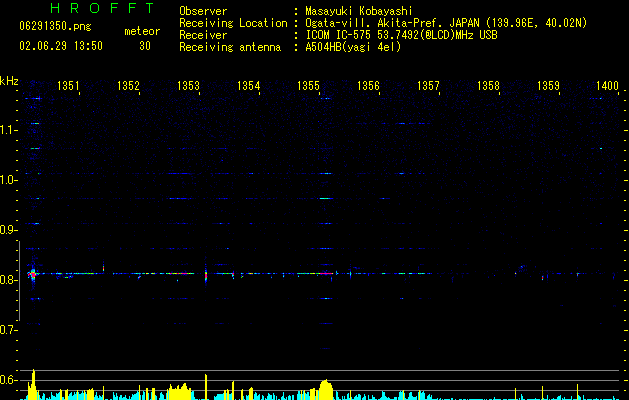Click the location text Ogata-vill. Akita-Pref. JAPAN

pyautogui.click(x=392, y=23)
